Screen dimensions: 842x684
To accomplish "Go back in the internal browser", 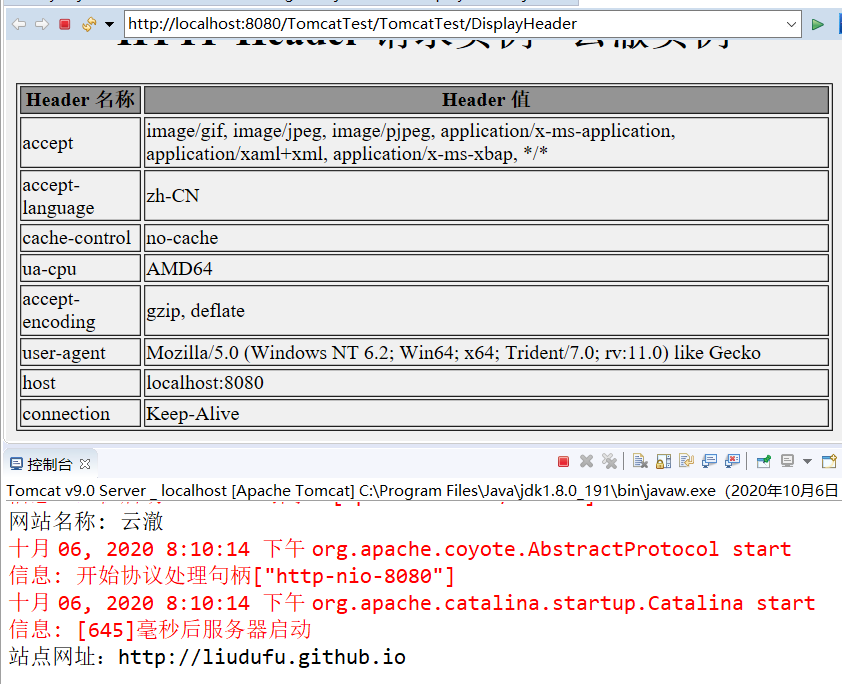I will click(19, 24).
